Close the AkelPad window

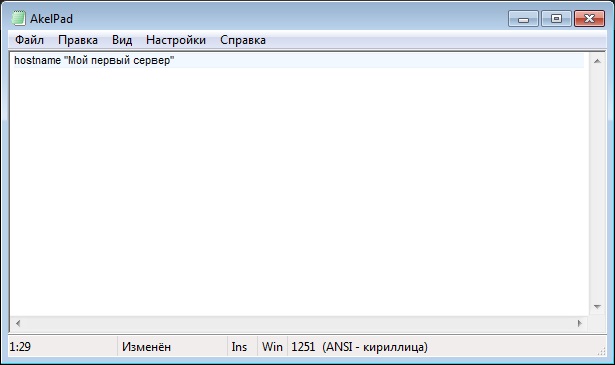pos(589,18)
